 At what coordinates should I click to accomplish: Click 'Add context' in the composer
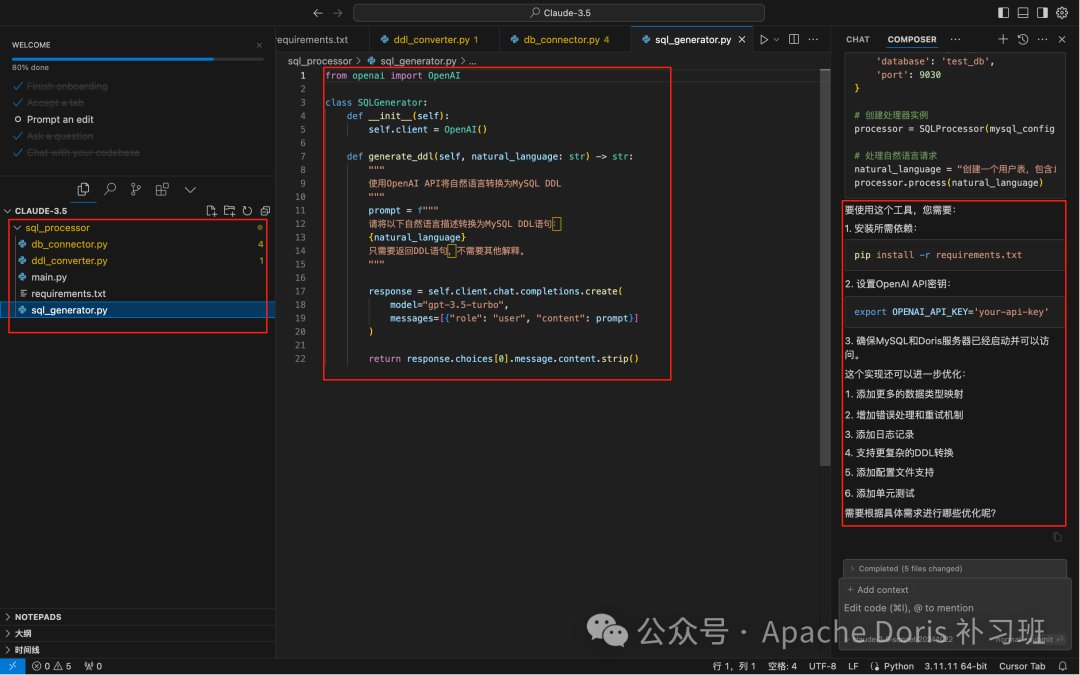(877, 590)
